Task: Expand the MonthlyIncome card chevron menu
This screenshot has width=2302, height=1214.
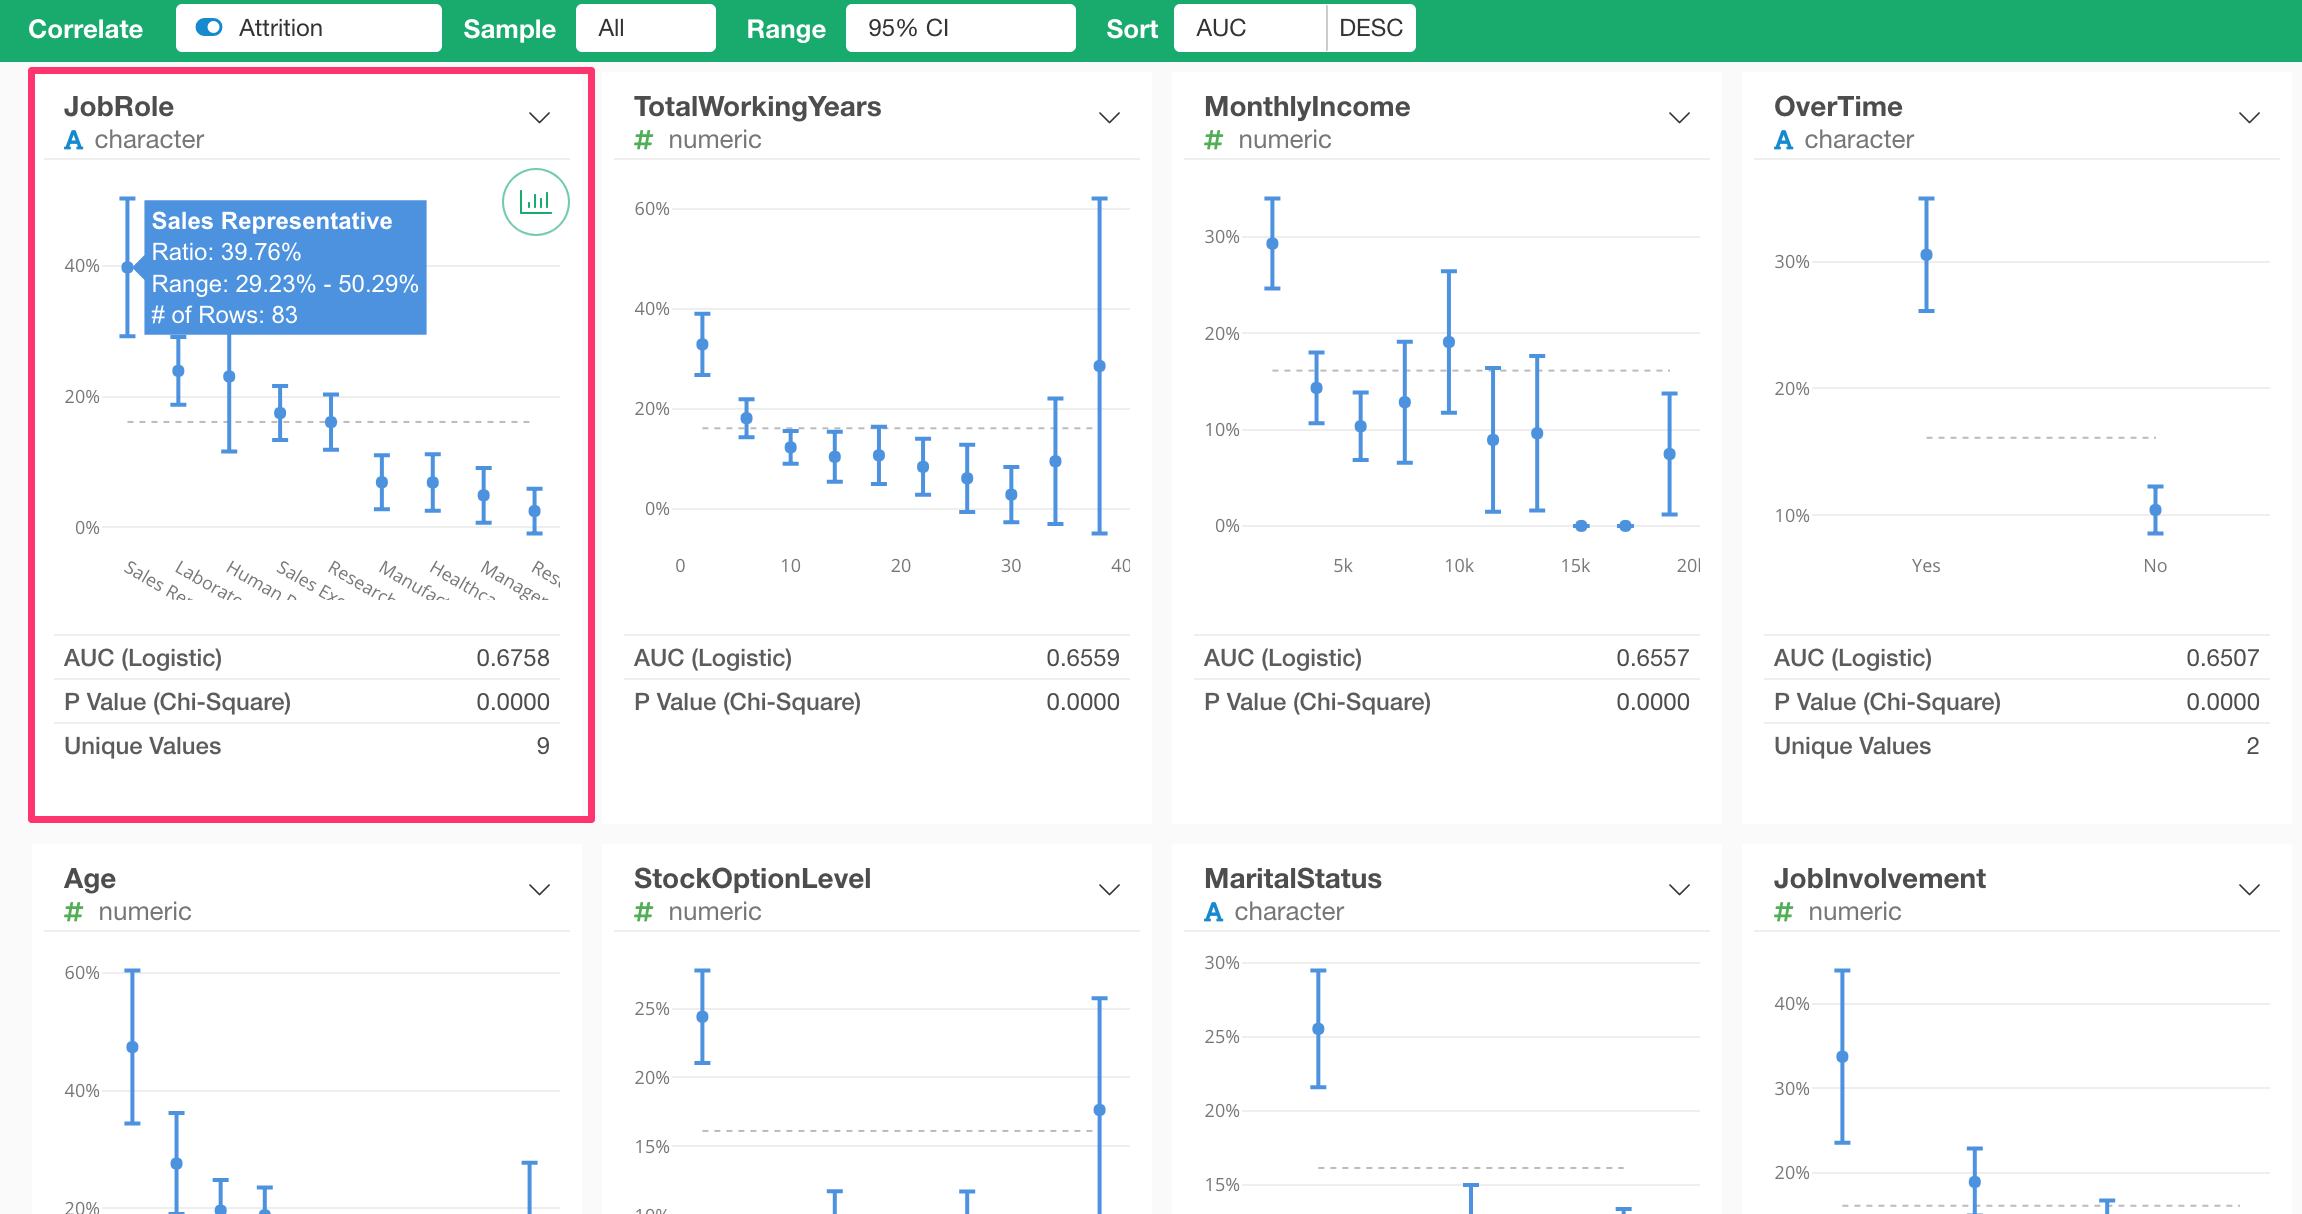Action: pos(1679,117)
